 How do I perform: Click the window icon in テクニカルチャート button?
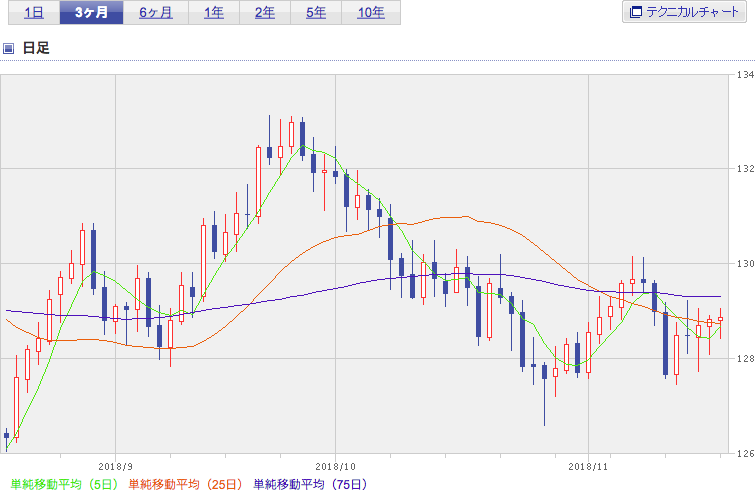pyautogui.click(x=636, y=12)
